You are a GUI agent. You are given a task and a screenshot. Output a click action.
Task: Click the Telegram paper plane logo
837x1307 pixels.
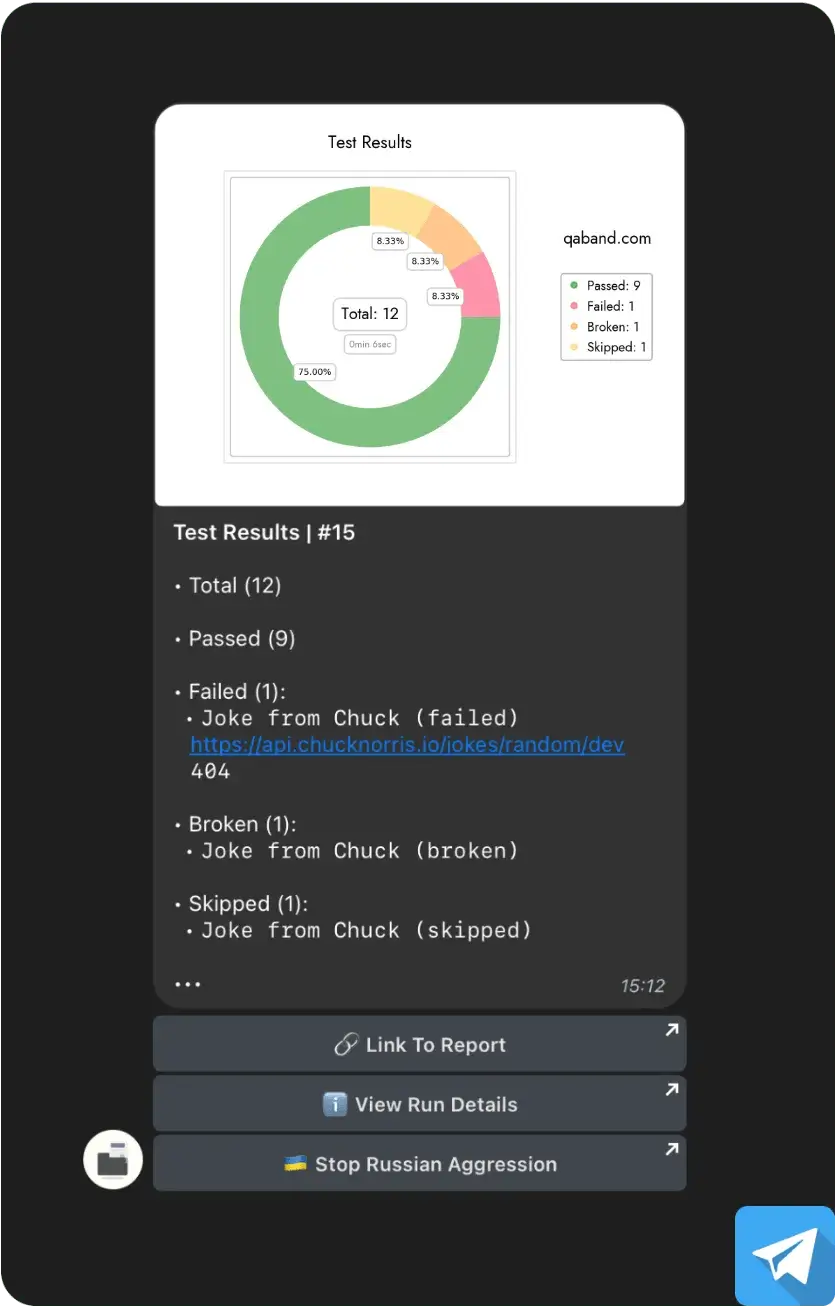coord(785,1256)
